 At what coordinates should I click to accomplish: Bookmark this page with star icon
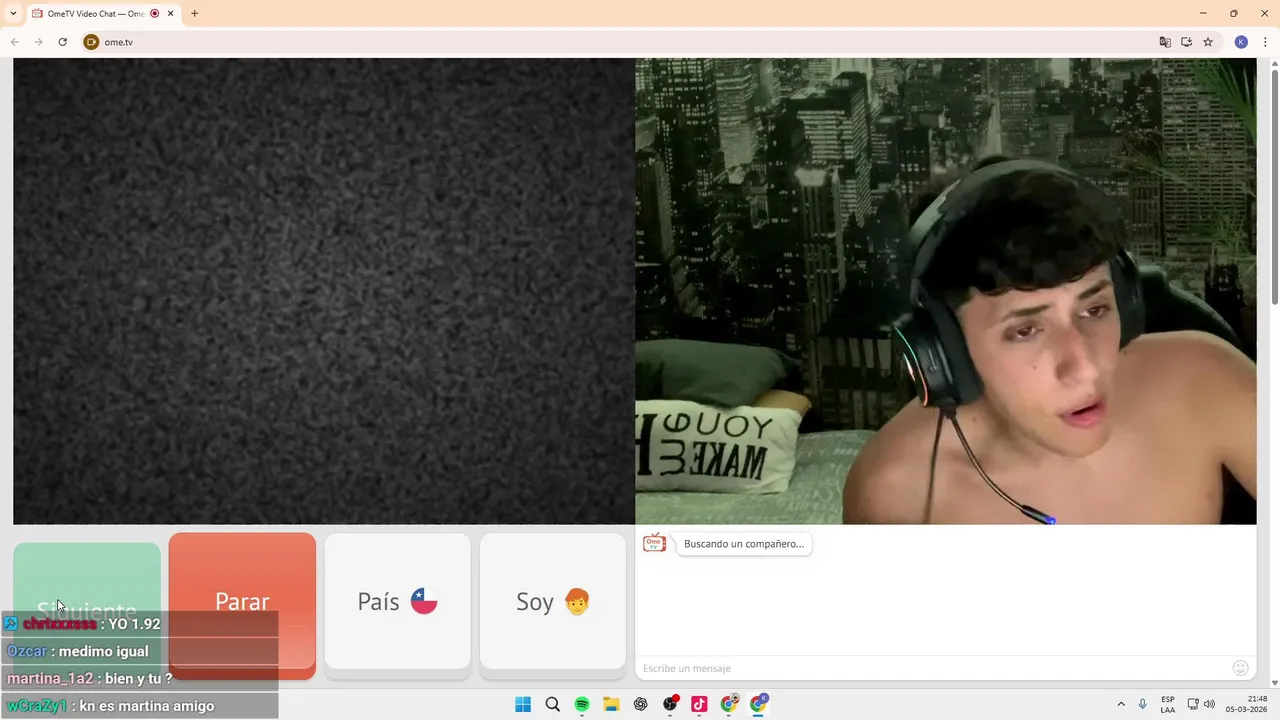tap(1208, 42)
